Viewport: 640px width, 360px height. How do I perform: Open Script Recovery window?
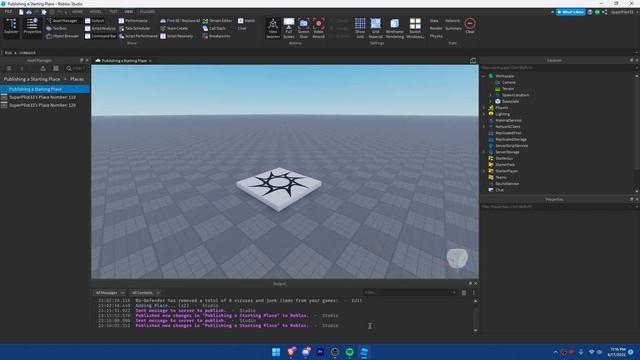click(177, 36)
